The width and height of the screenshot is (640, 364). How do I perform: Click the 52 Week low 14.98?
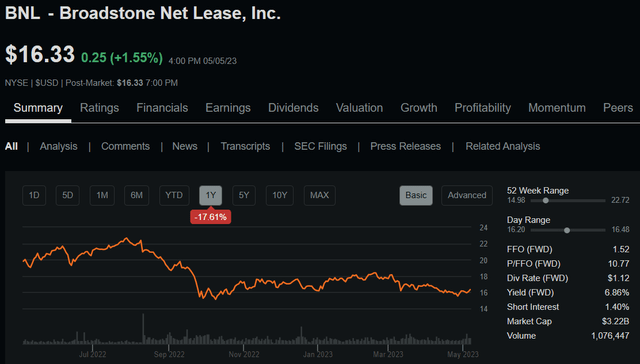(516, 200)
